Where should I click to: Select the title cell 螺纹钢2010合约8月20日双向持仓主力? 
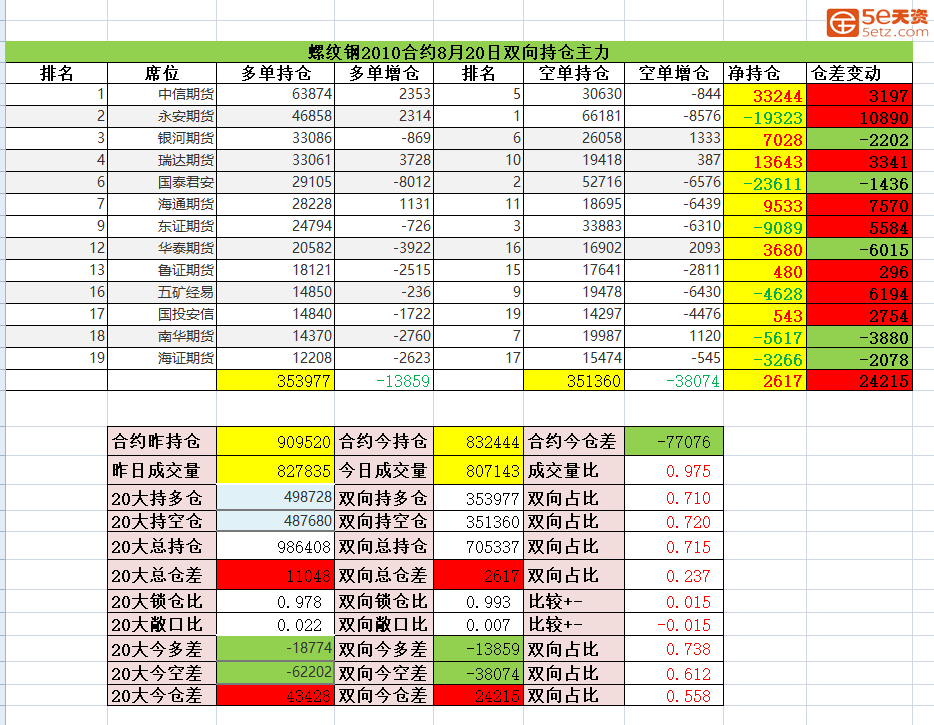coord(459,52)
